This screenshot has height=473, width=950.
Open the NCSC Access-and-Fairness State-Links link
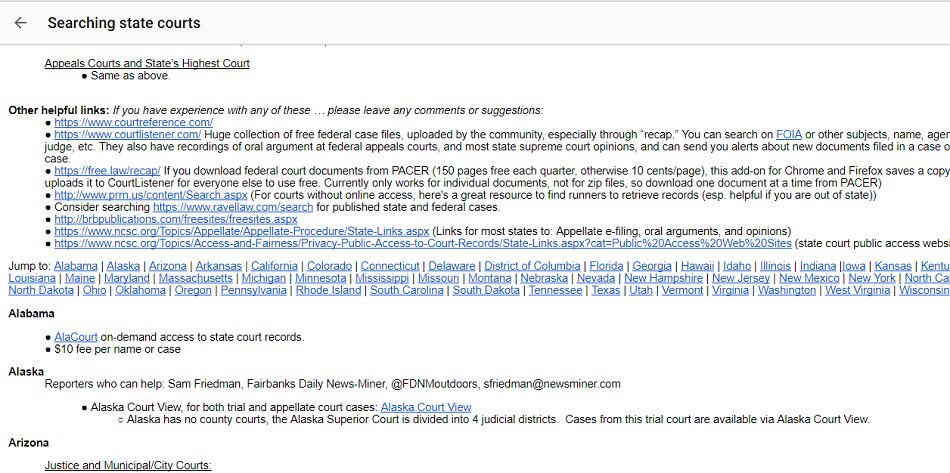click(423, 243)
